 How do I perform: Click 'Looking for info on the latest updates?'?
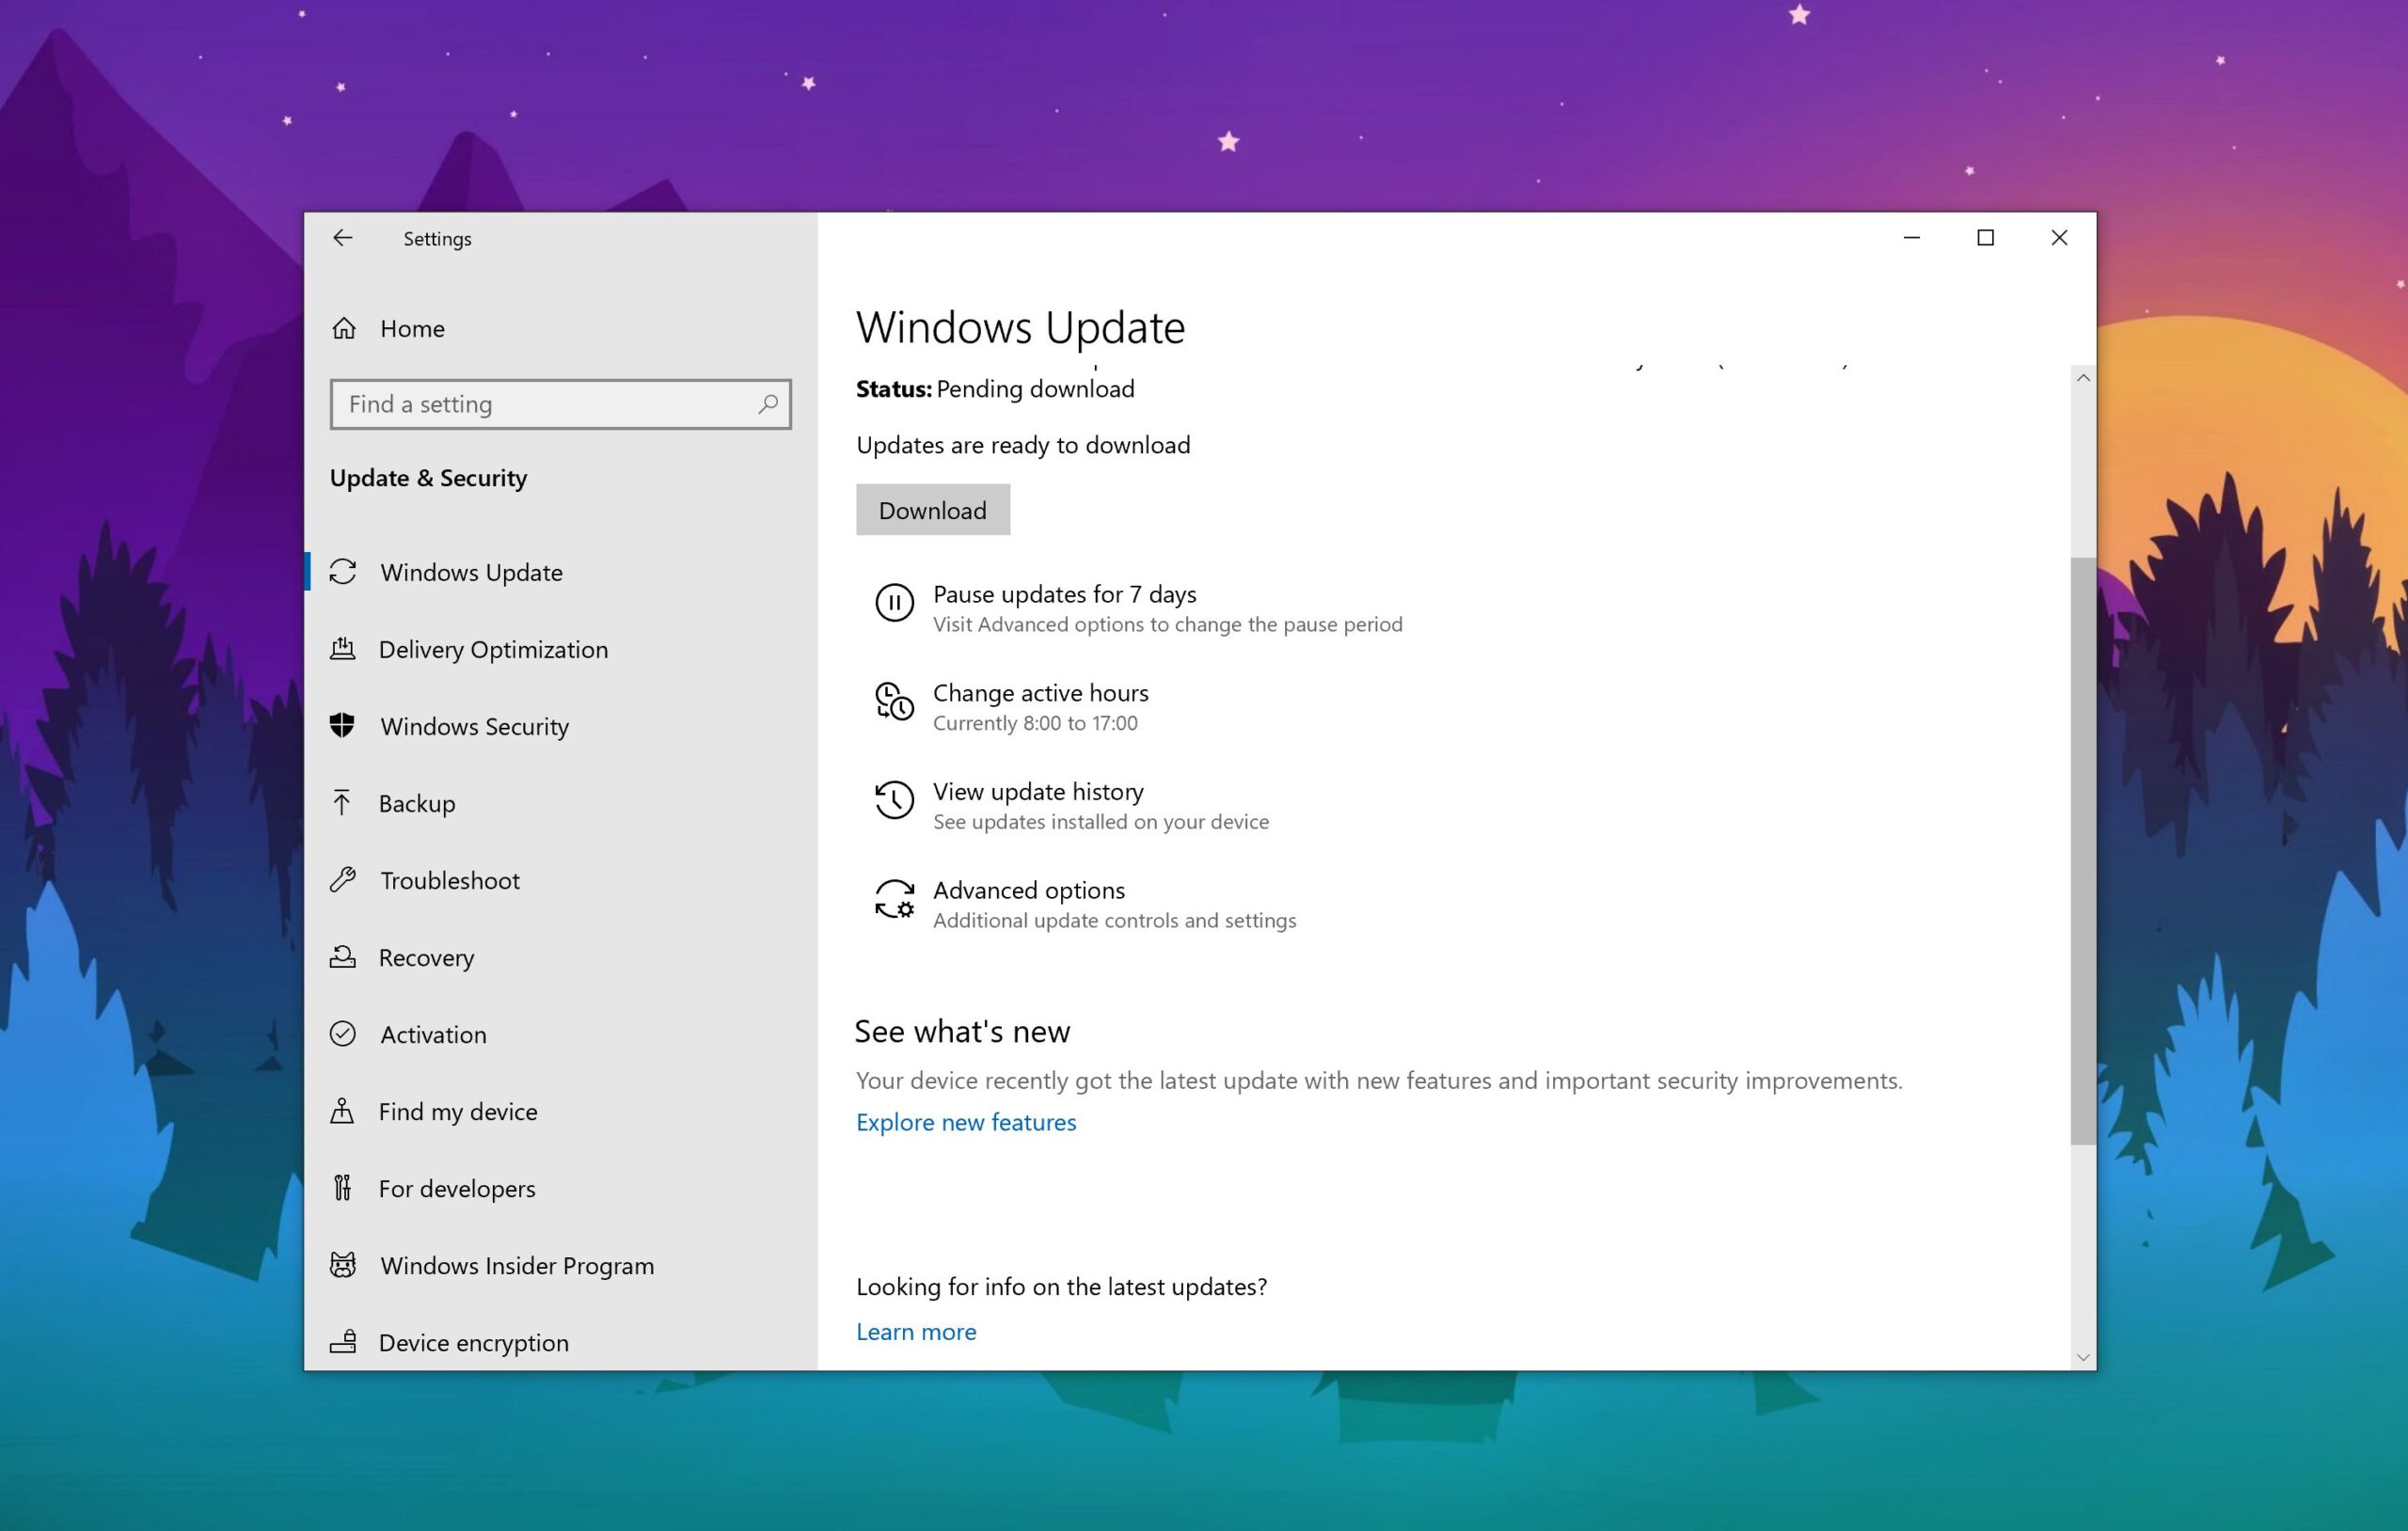coord(1061,1286)
